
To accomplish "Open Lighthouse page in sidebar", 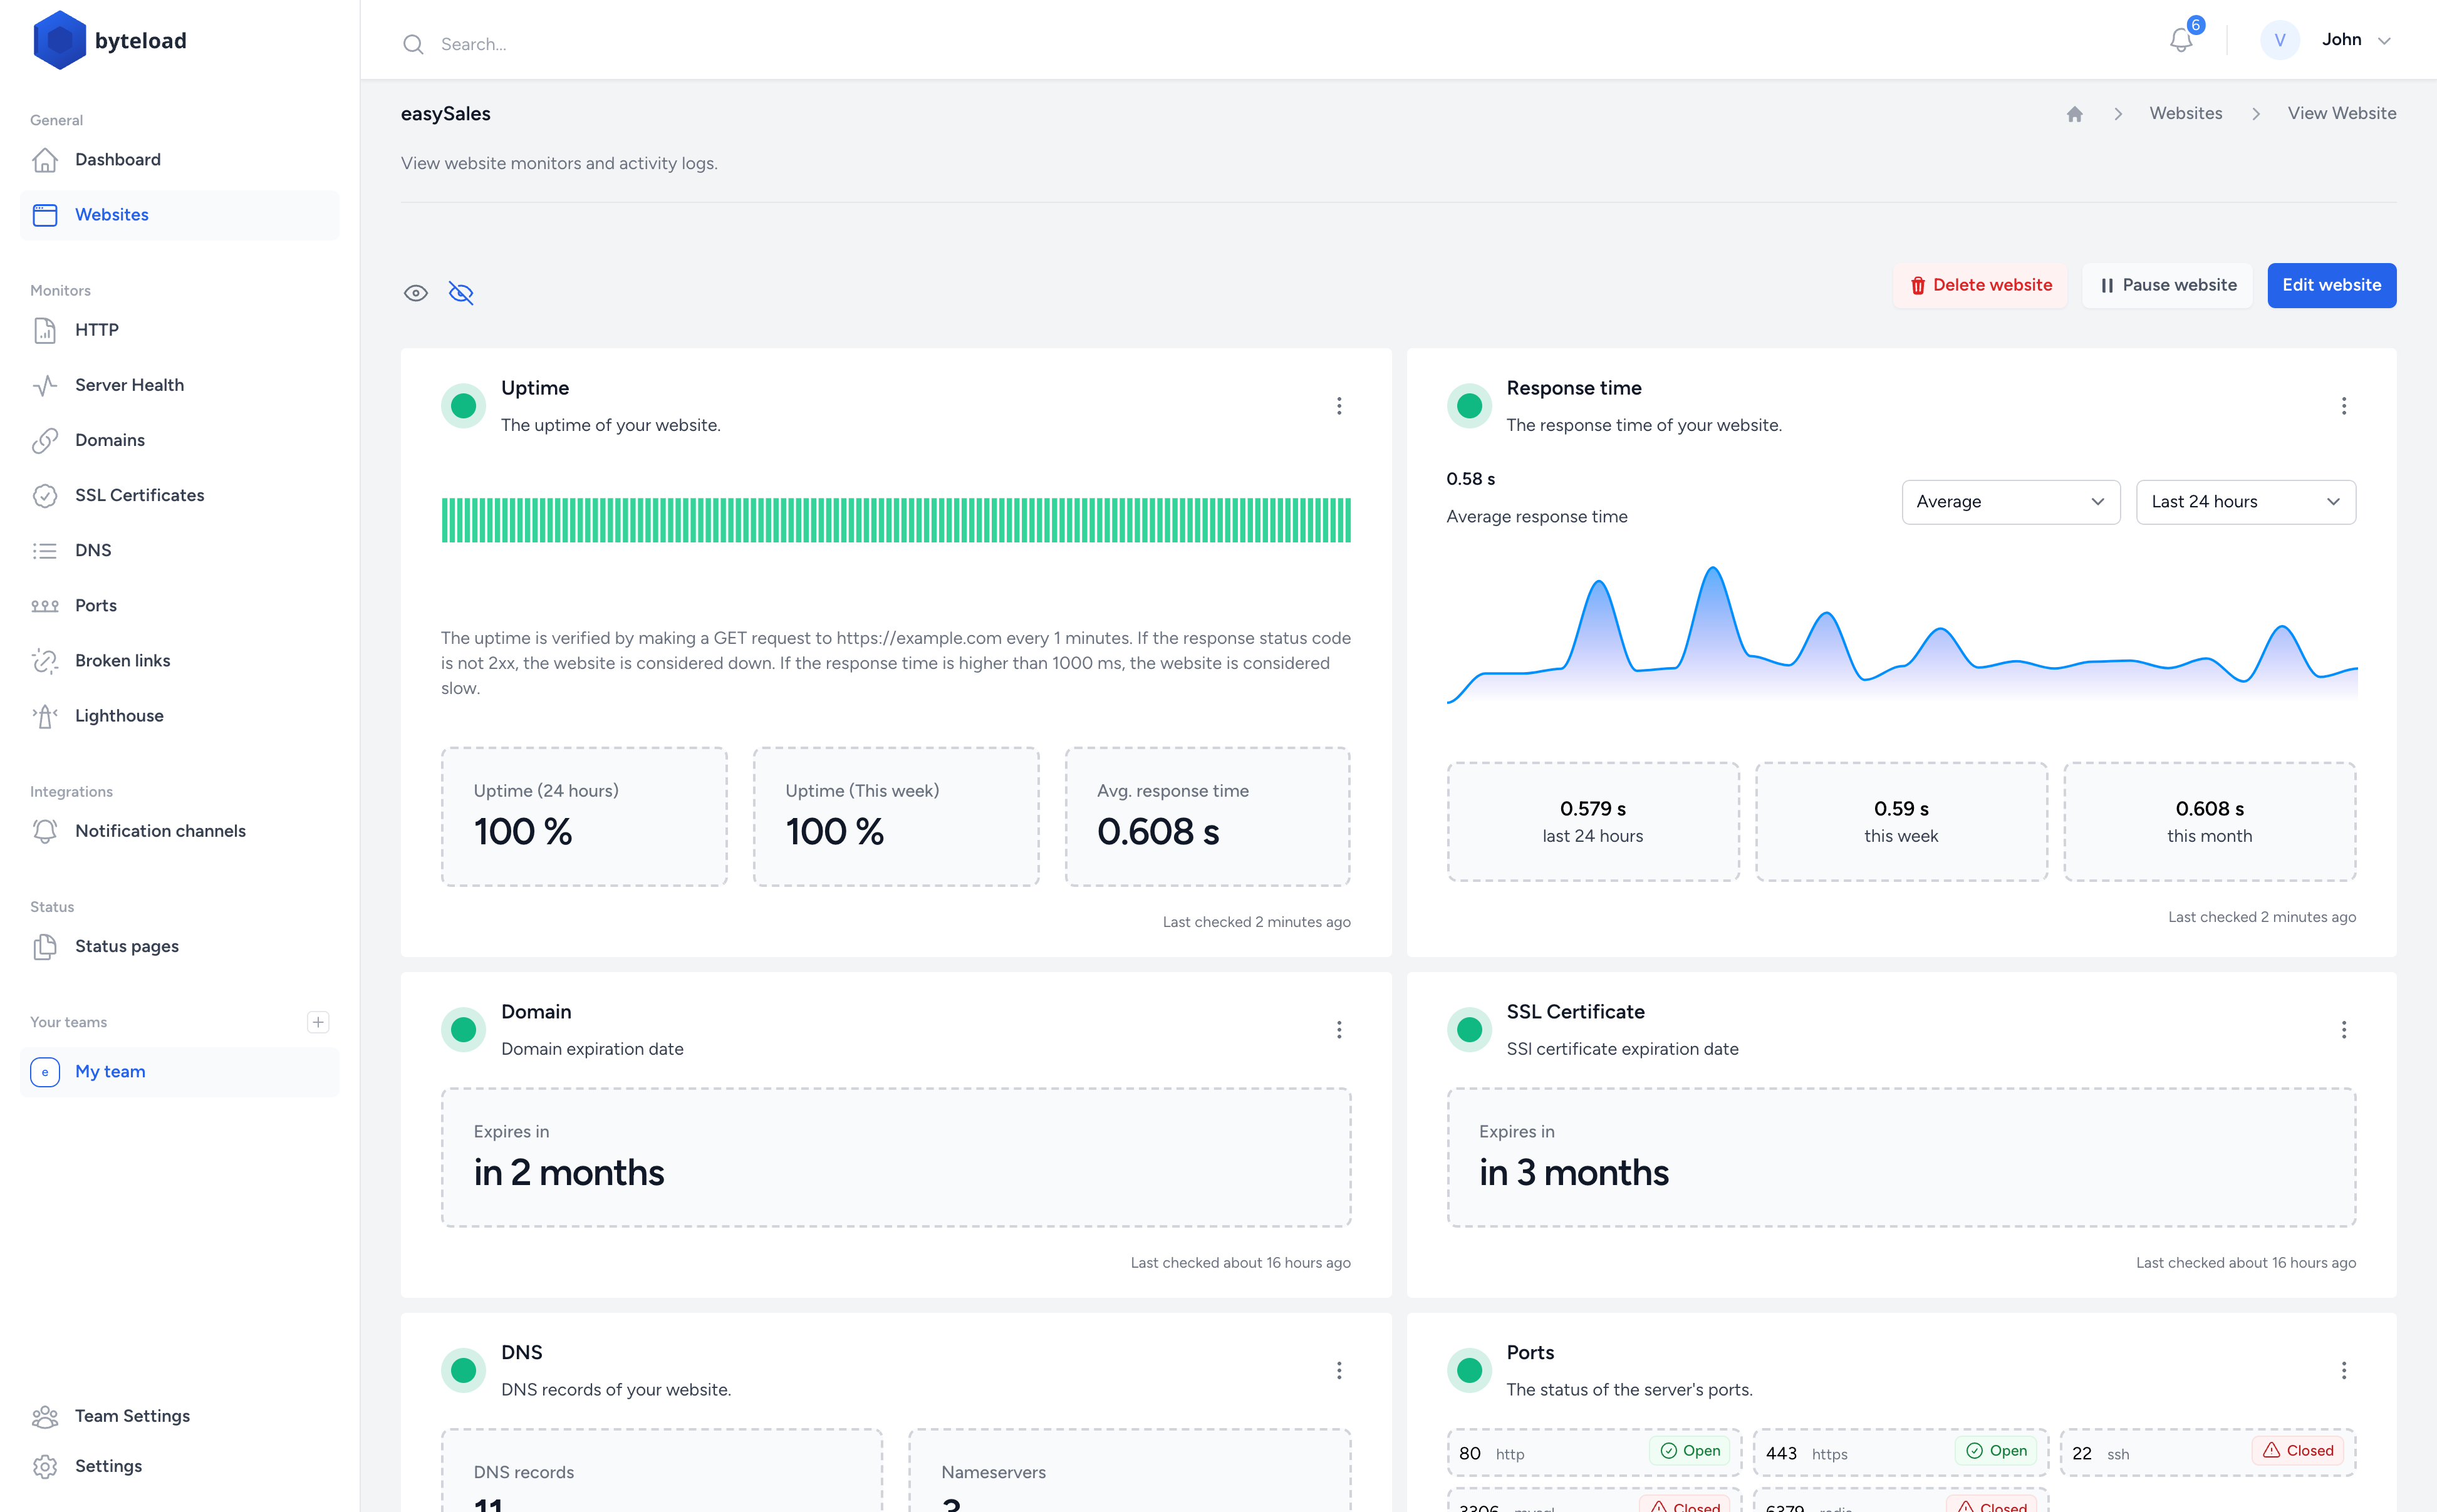I will tap(180, 716).
